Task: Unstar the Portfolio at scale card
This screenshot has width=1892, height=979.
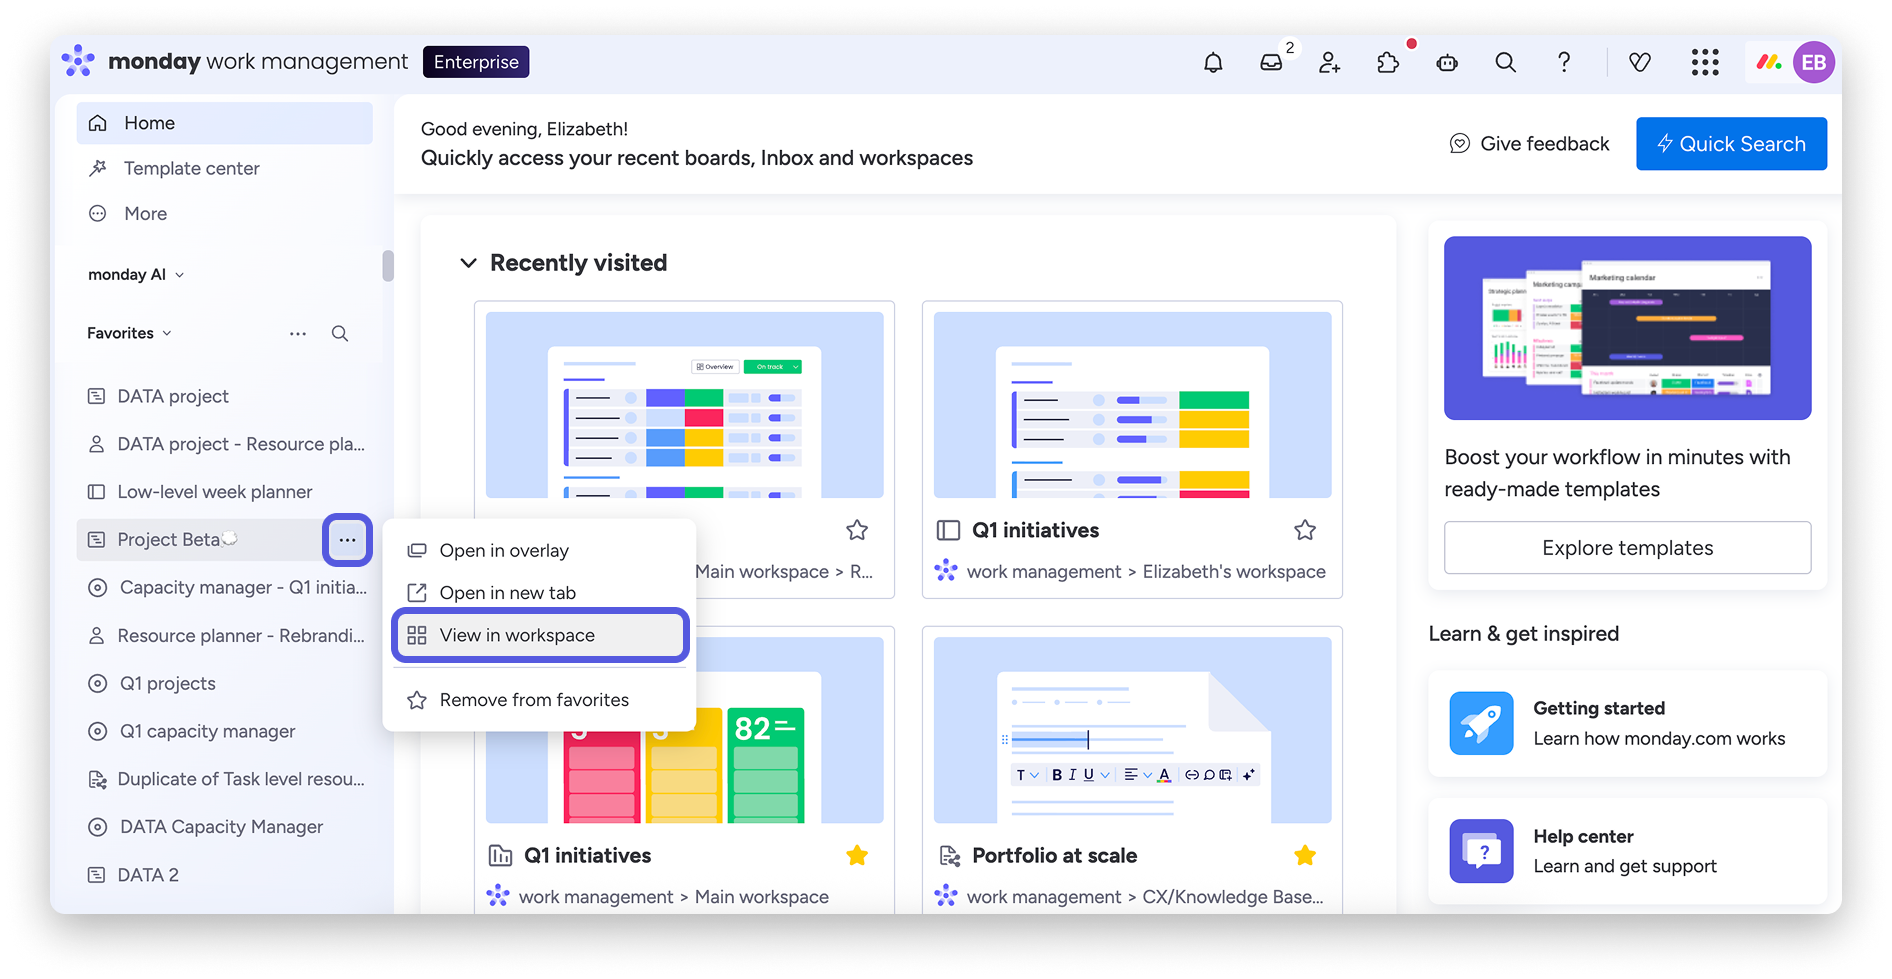Action: pyautogui.click(x=1305, y=855)
